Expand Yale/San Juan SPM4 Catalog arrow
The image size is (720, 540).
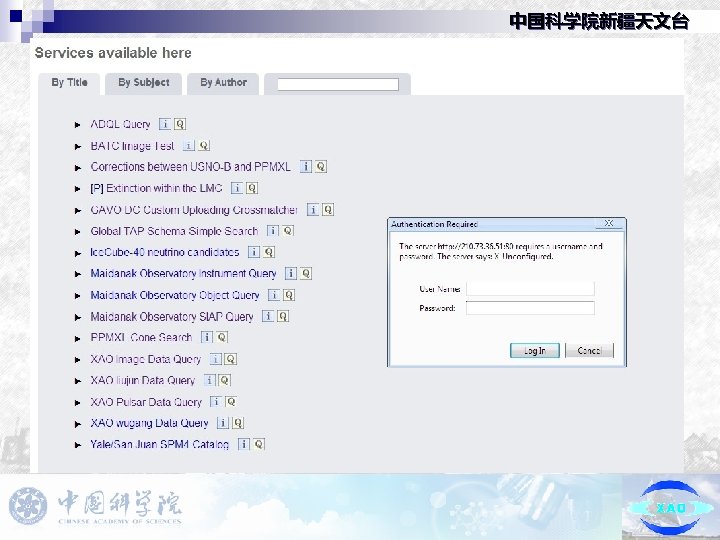78,445
